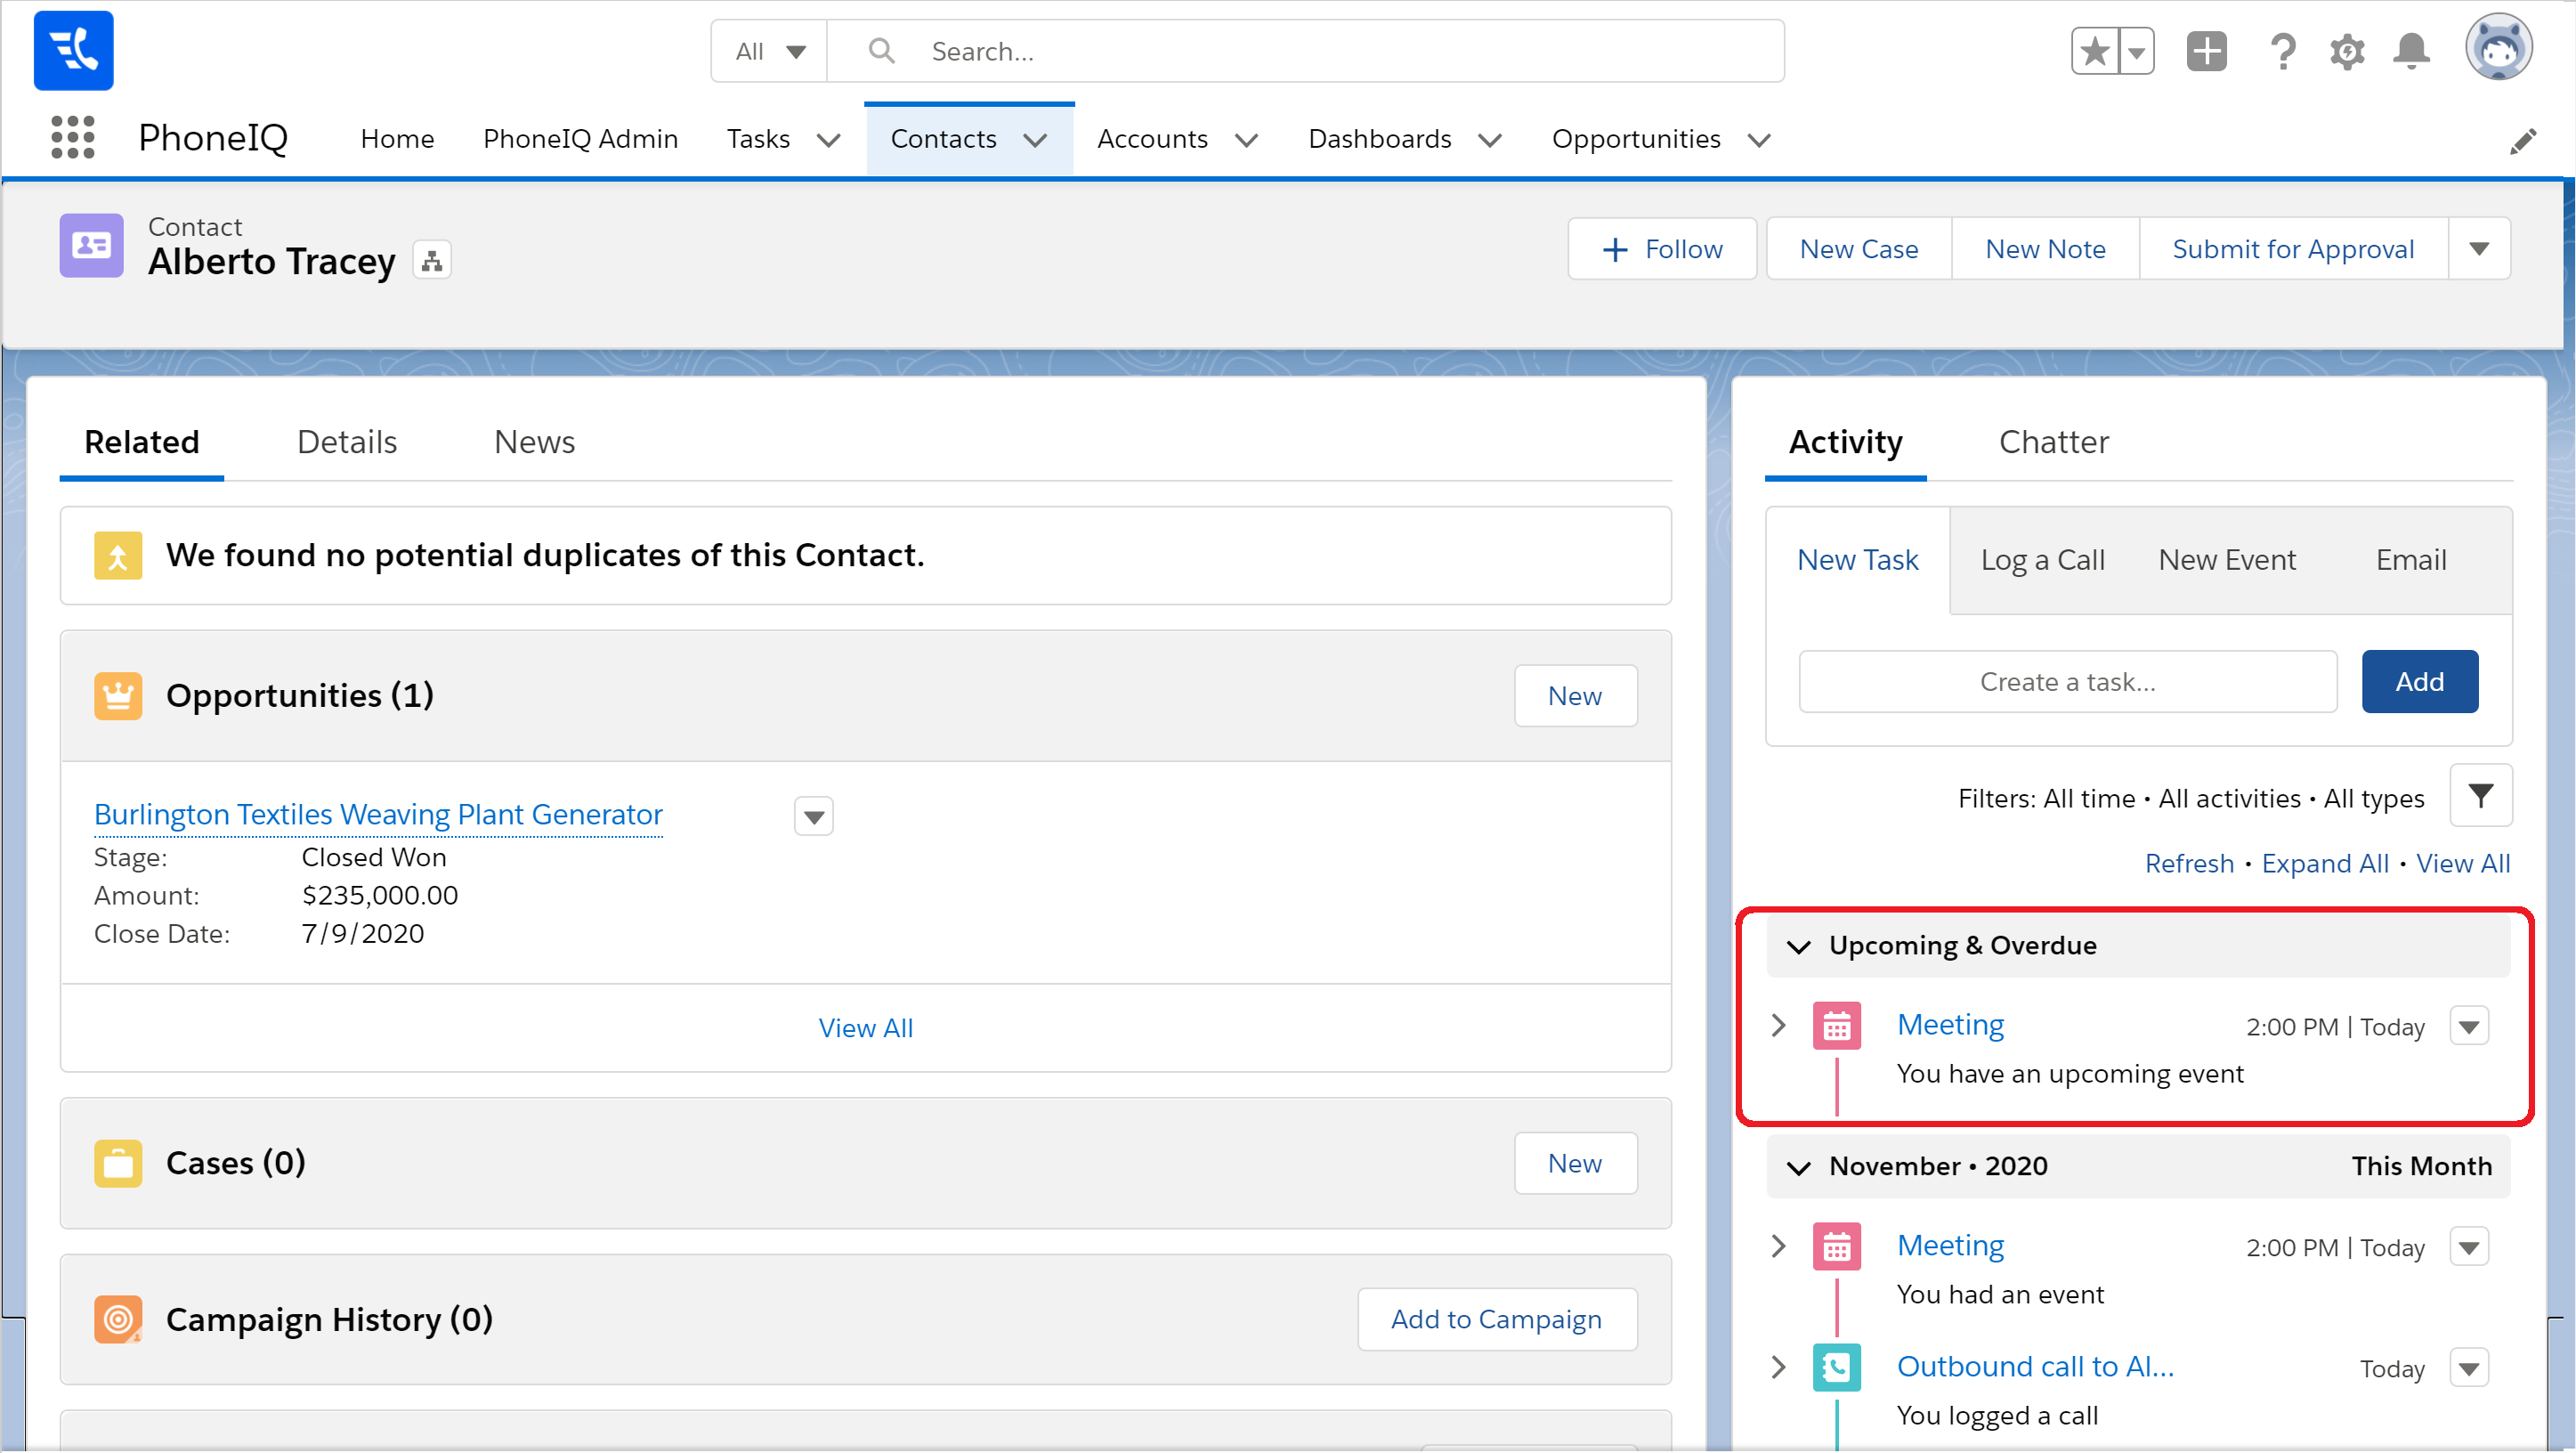
Task: Click the Follow button
Action: pyautogui.click(x=1661, y=249)
